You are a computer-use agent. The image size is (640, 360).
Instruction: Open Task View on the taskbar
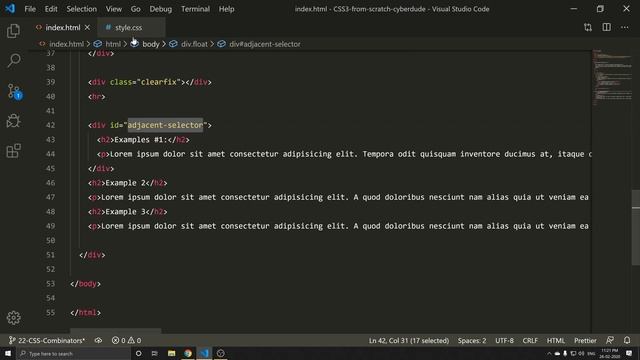pyautogui.click(x=155, y=353)
